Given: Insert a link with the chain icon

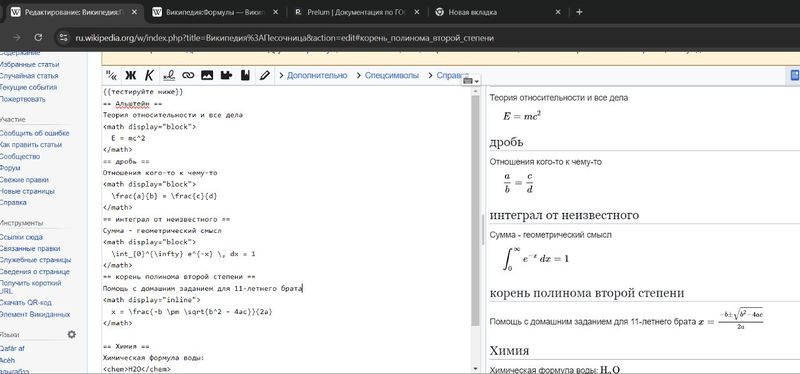Looking at the screenshot, I should pyautogui.click(x=188, y=76).
